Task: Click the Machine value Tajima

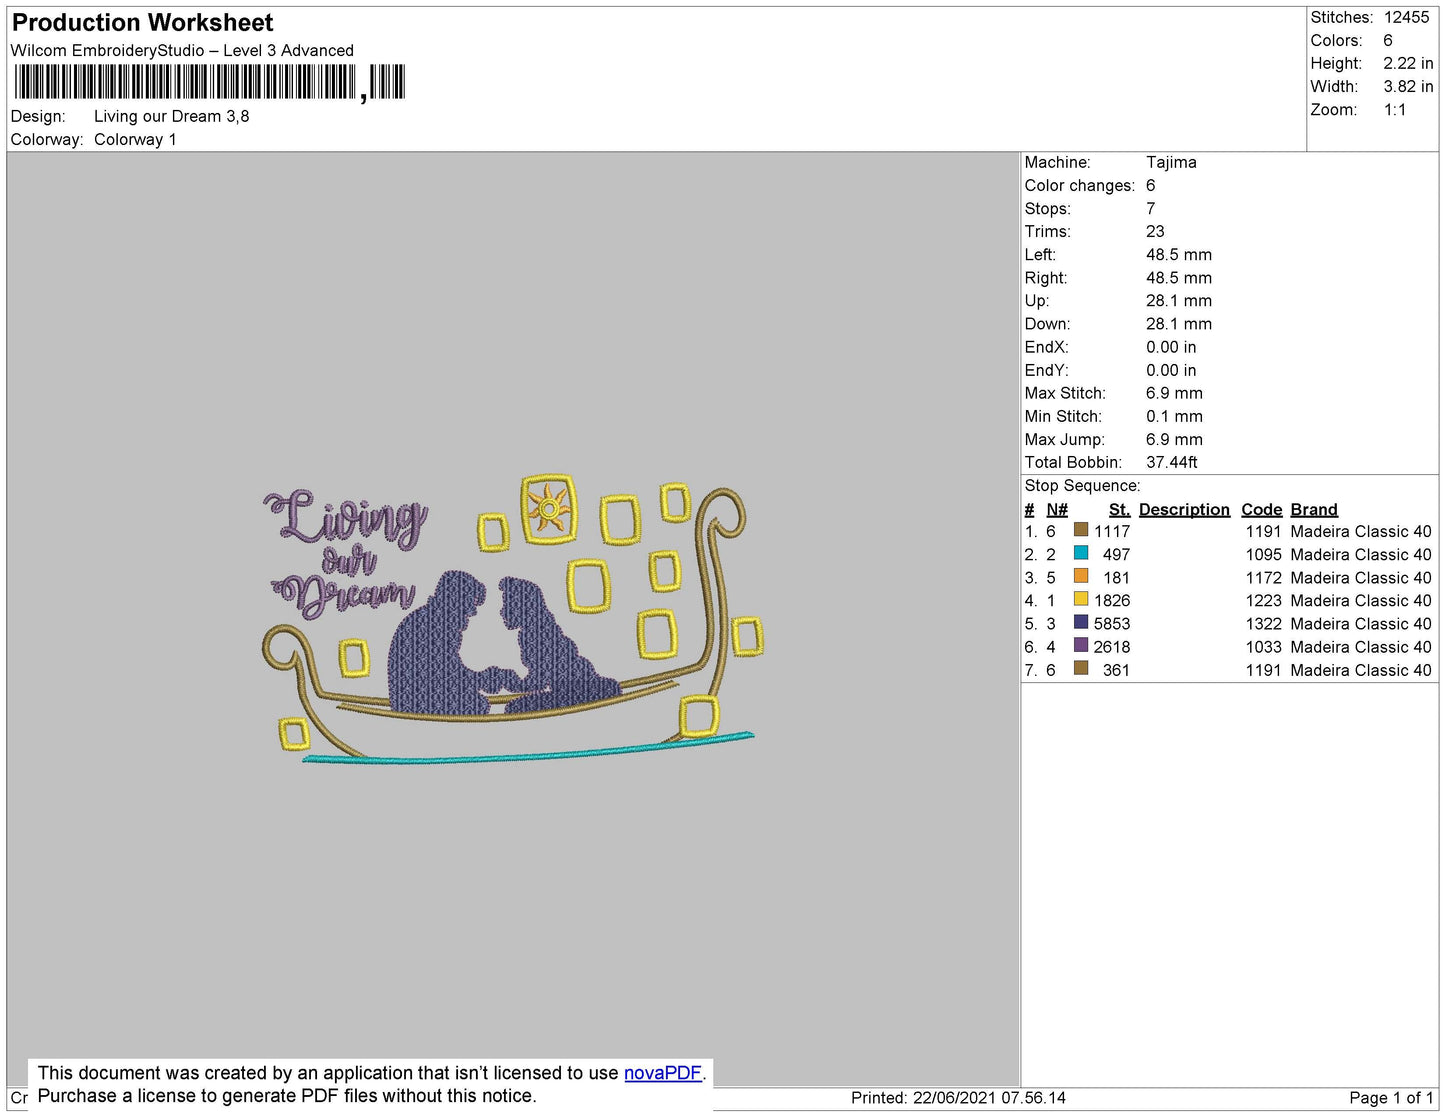Action: click(1171, 162)
